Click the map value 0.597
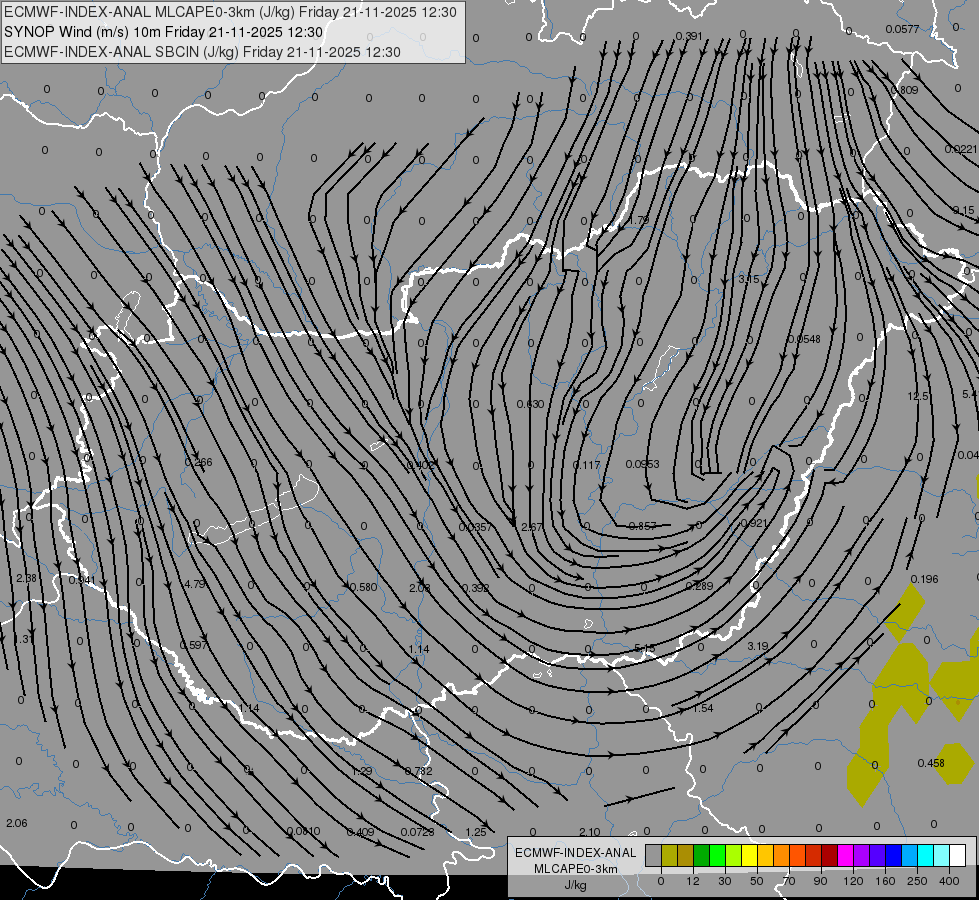979x900 pixels. (x=194, y=645)
